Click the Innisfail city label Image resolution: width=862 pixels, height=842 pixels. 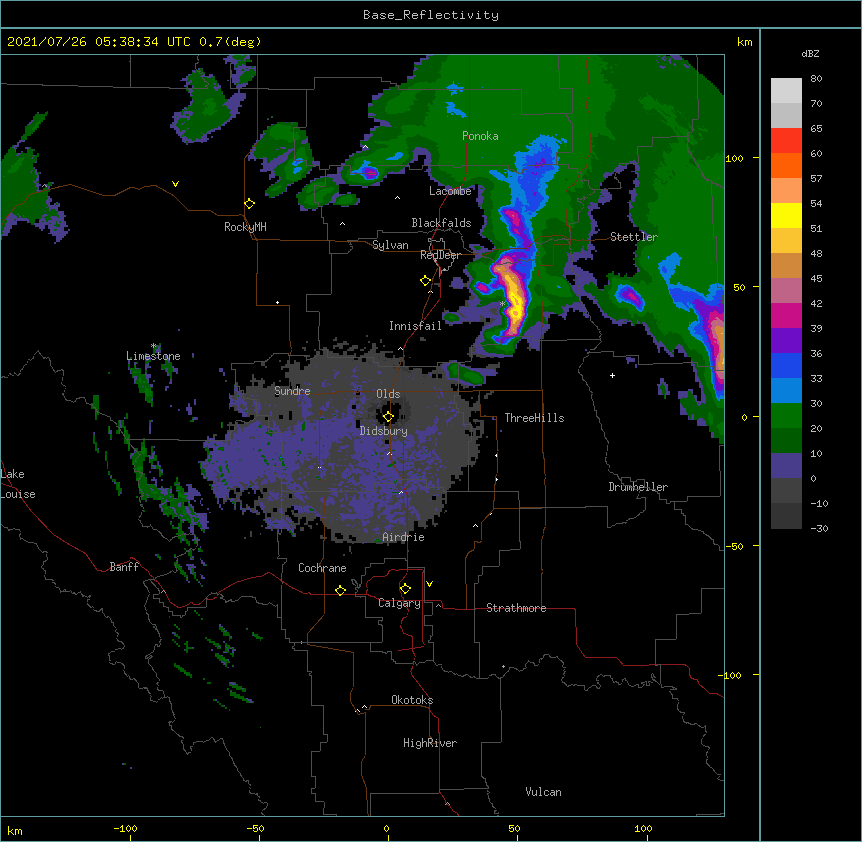[415, 326]
